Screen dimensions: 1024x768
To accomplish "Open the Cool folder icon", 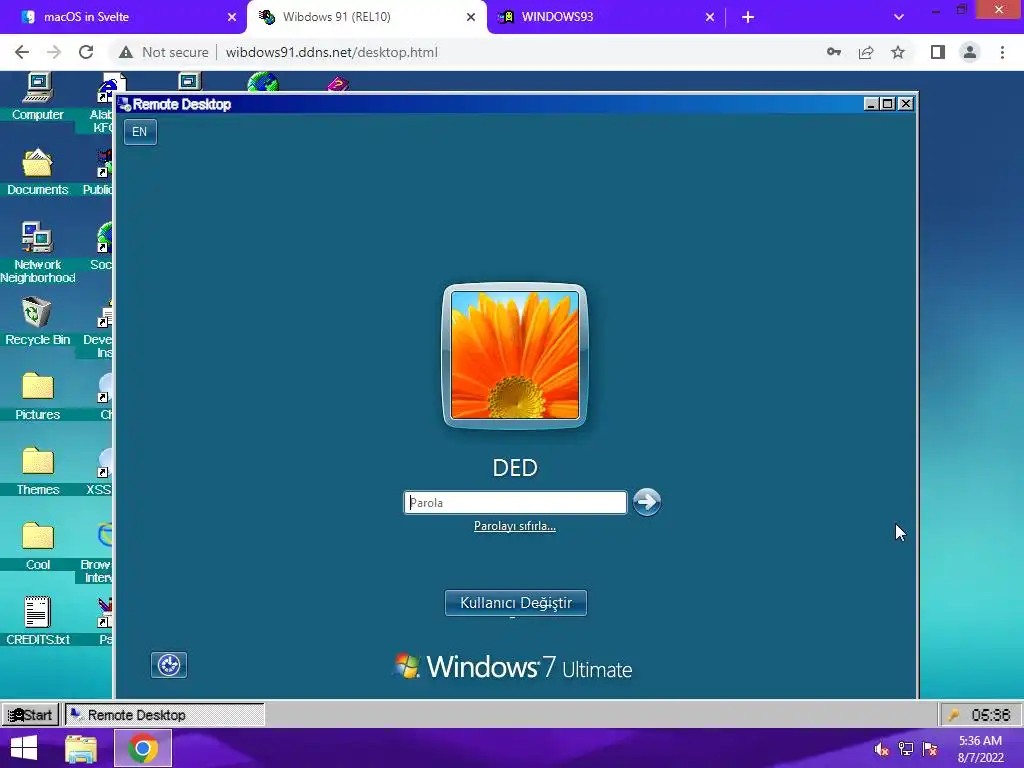I will 37,546.
